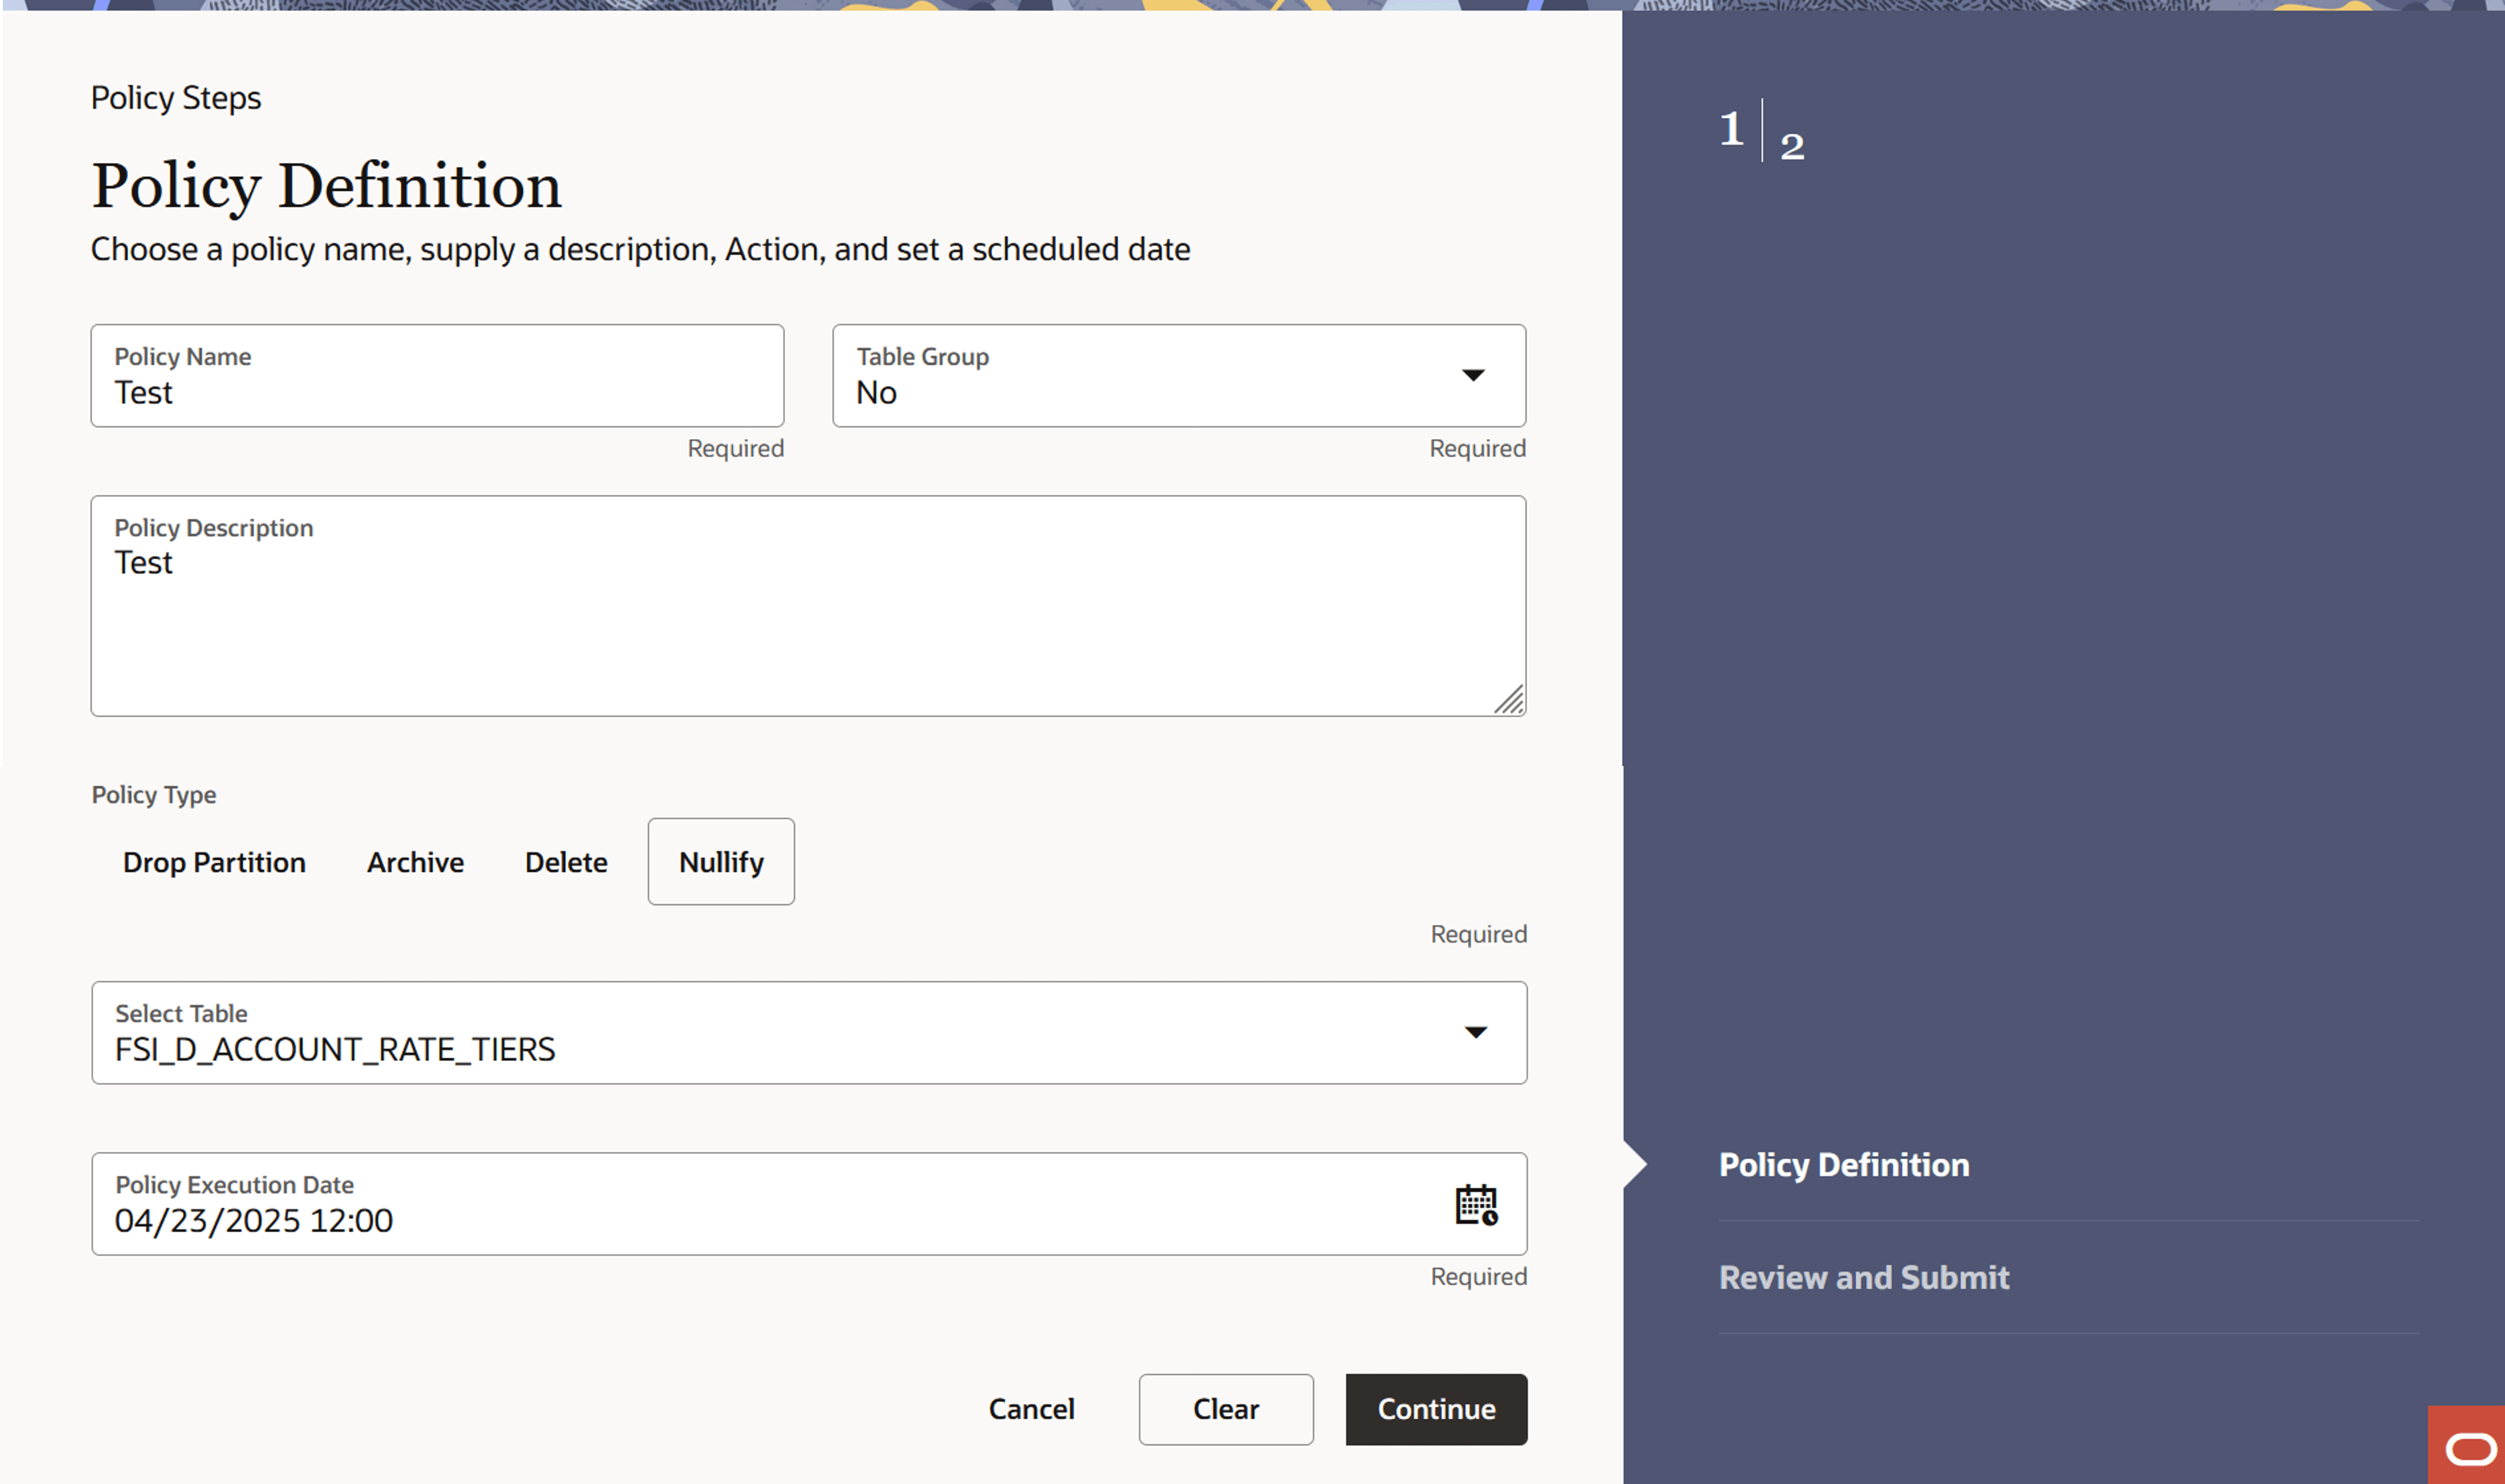
Task: Select the Nullify policy type
Action: point(721,862)
